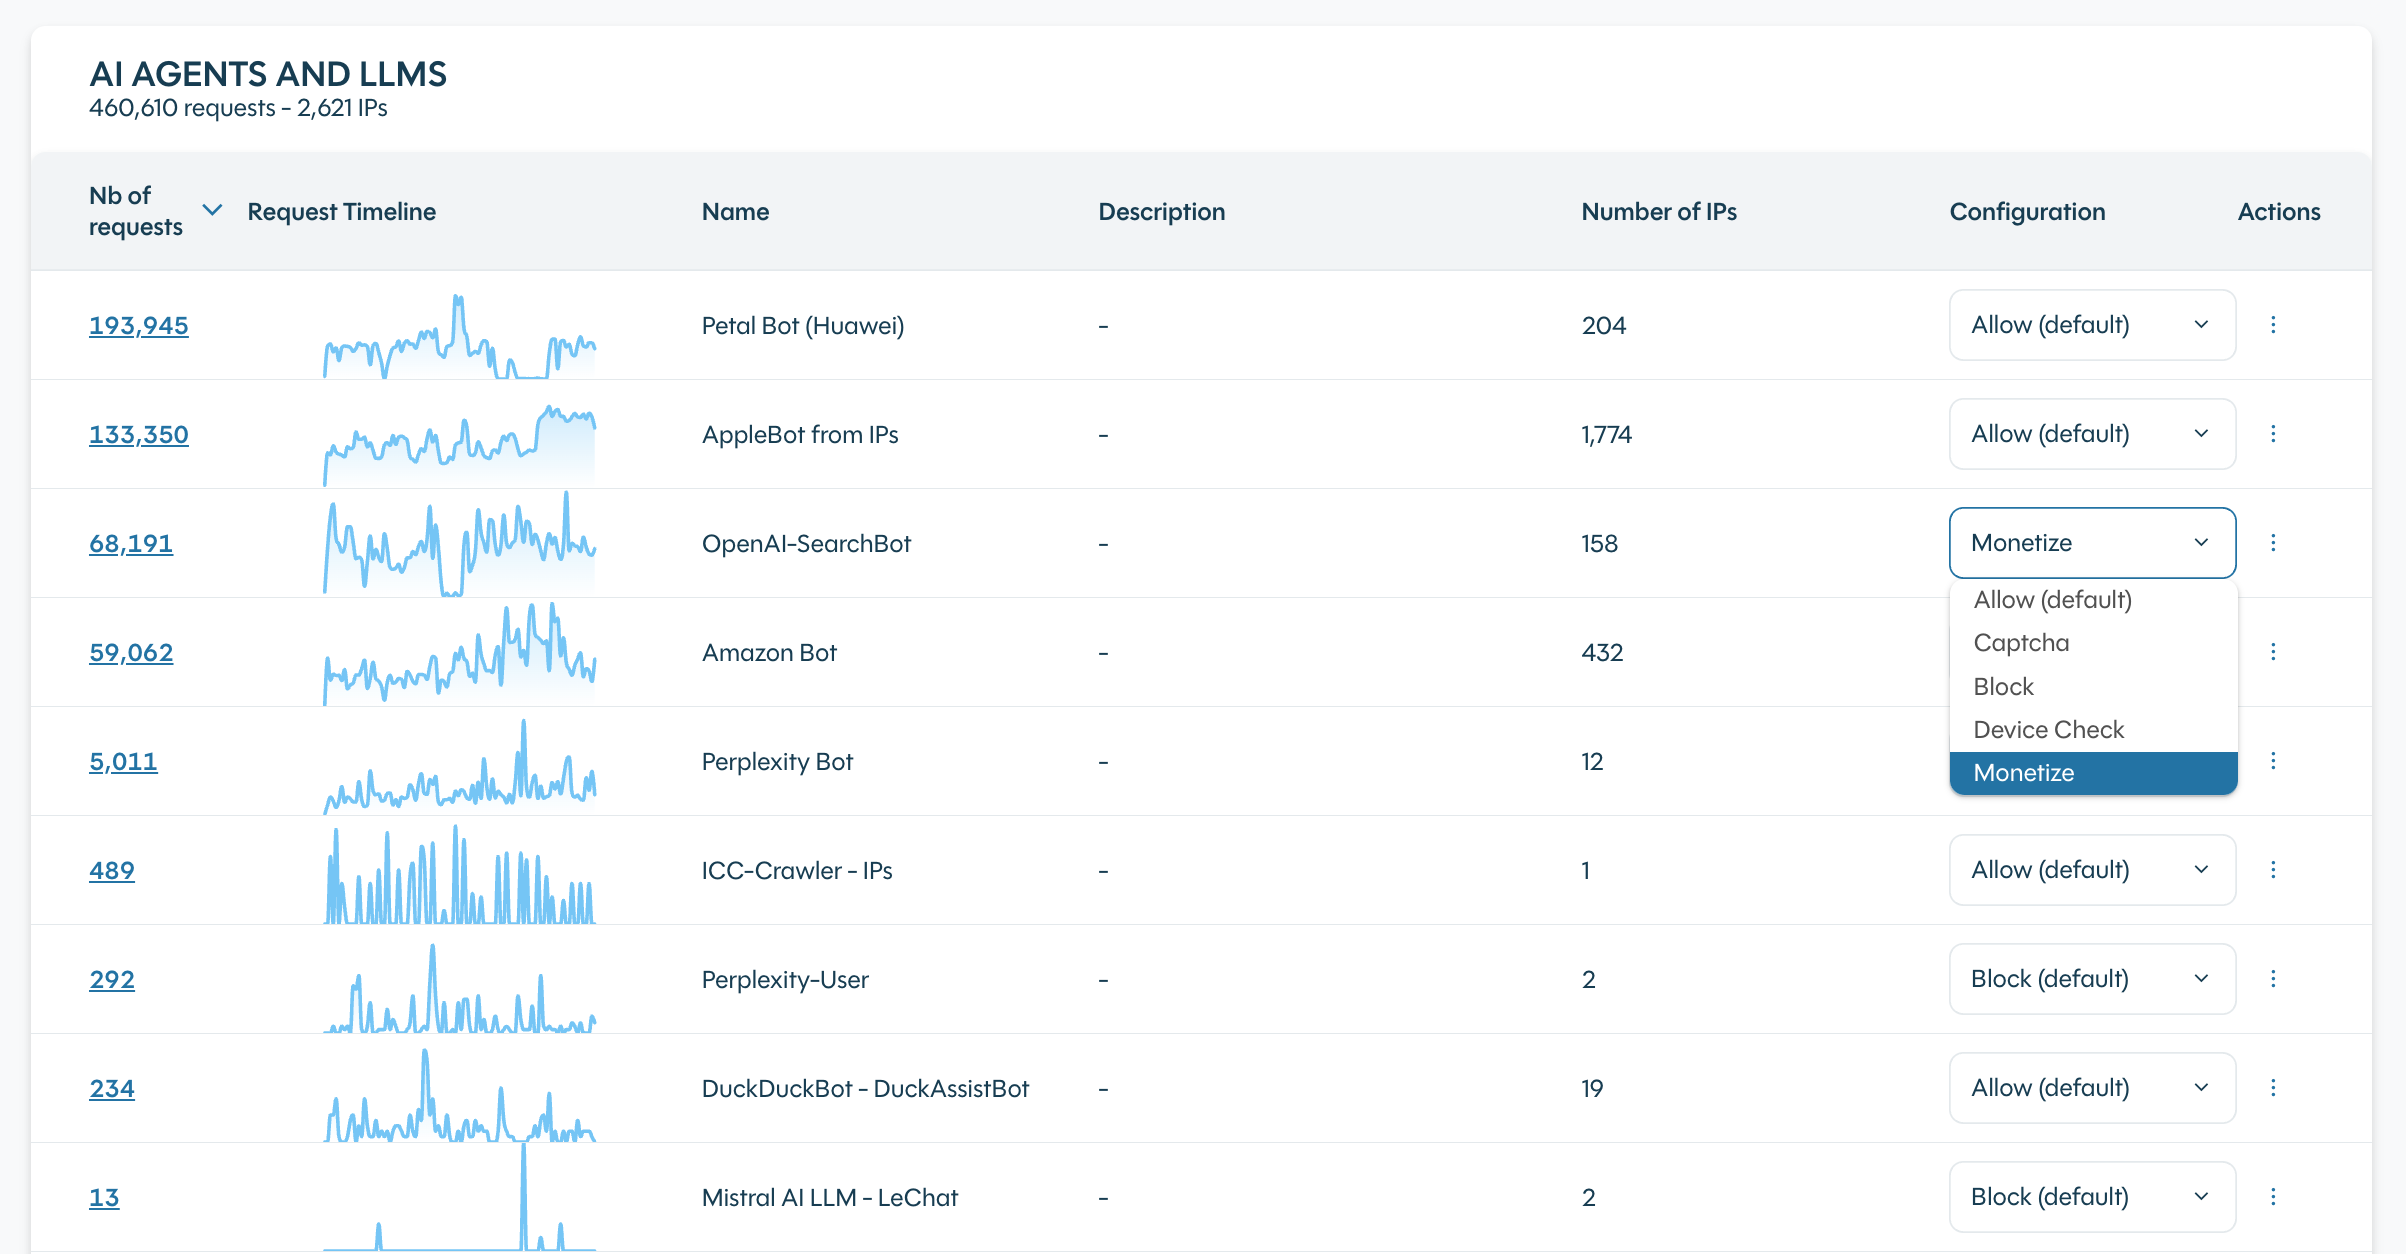
Task: Open the Configuration dropdown for Petal Bot
Action: [2091, 325]
